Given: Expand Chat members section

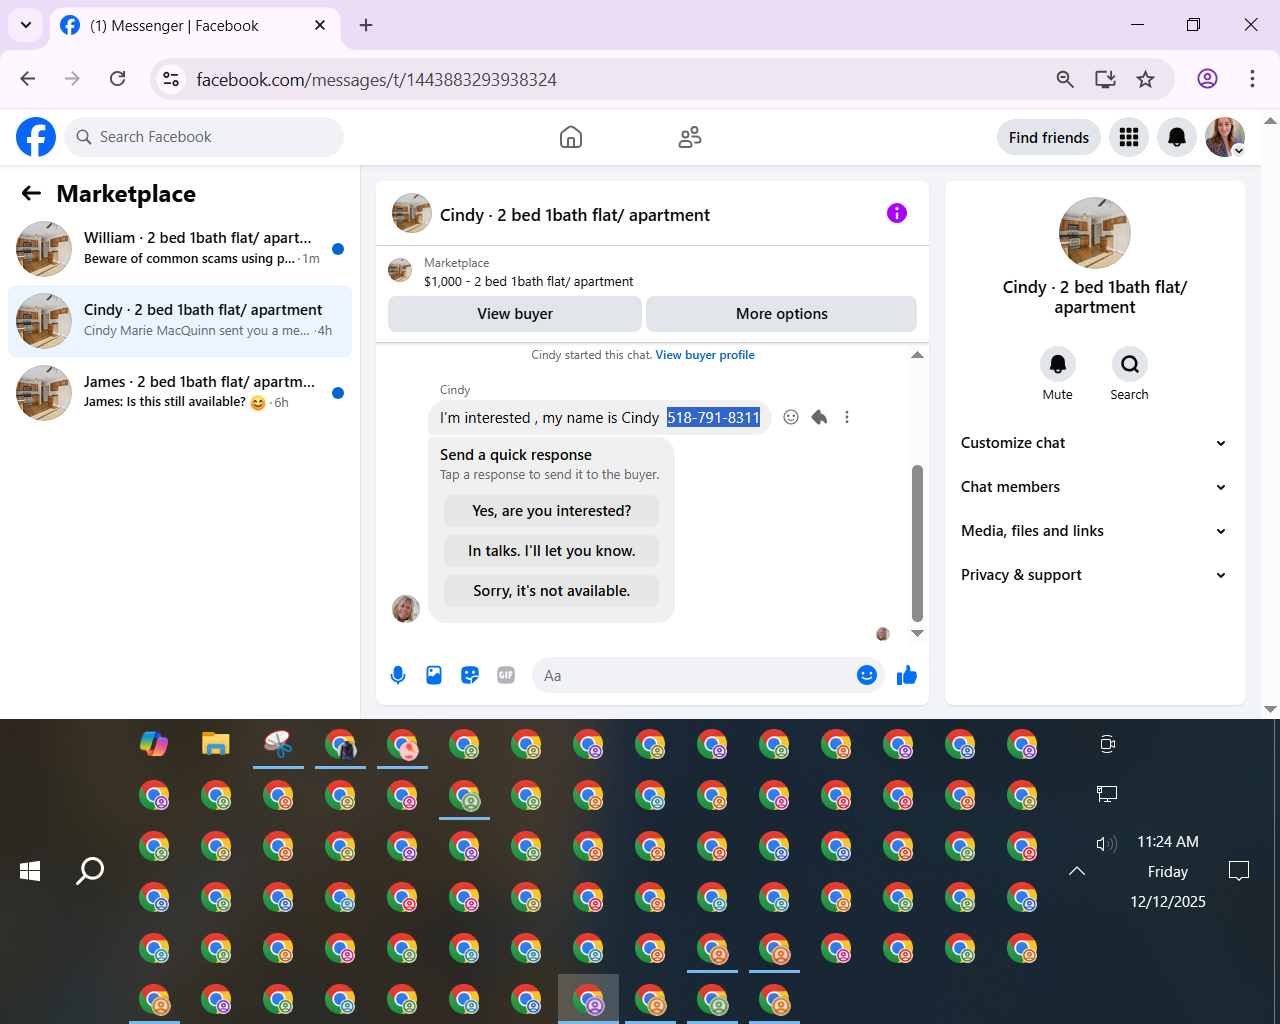Looking at the screenshot, I should point(1094,487).
